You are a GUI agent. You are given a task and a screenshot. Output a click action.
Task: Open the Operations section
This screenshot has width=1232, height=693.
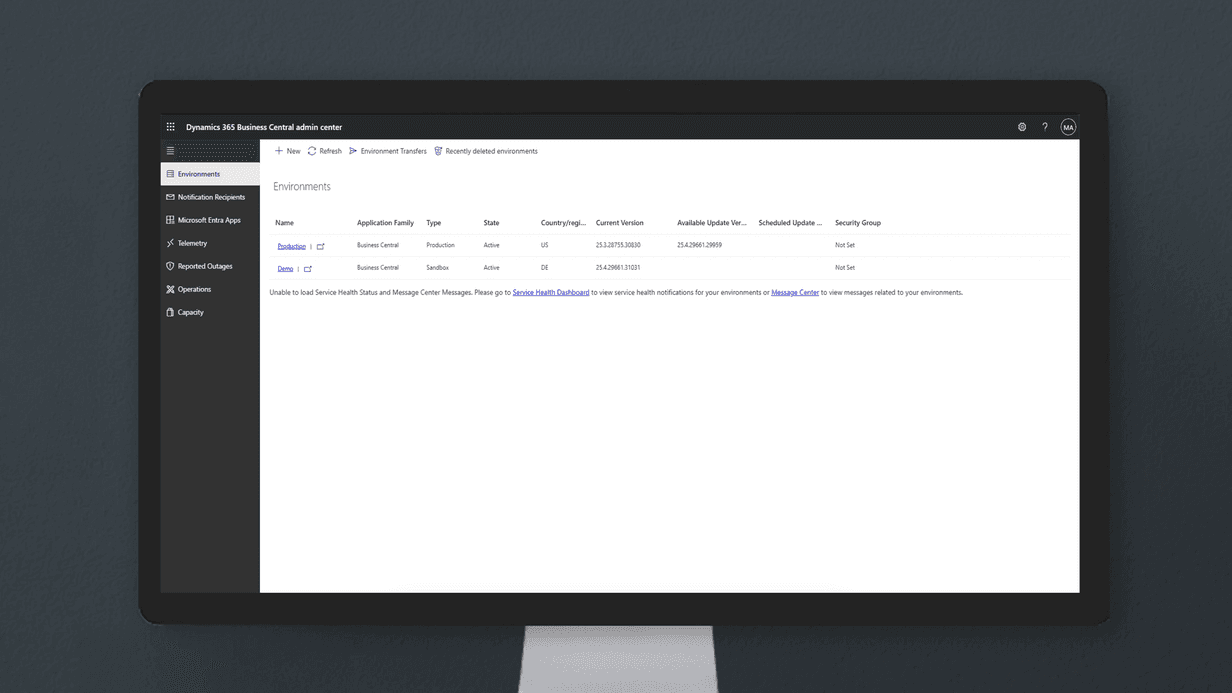194,289
